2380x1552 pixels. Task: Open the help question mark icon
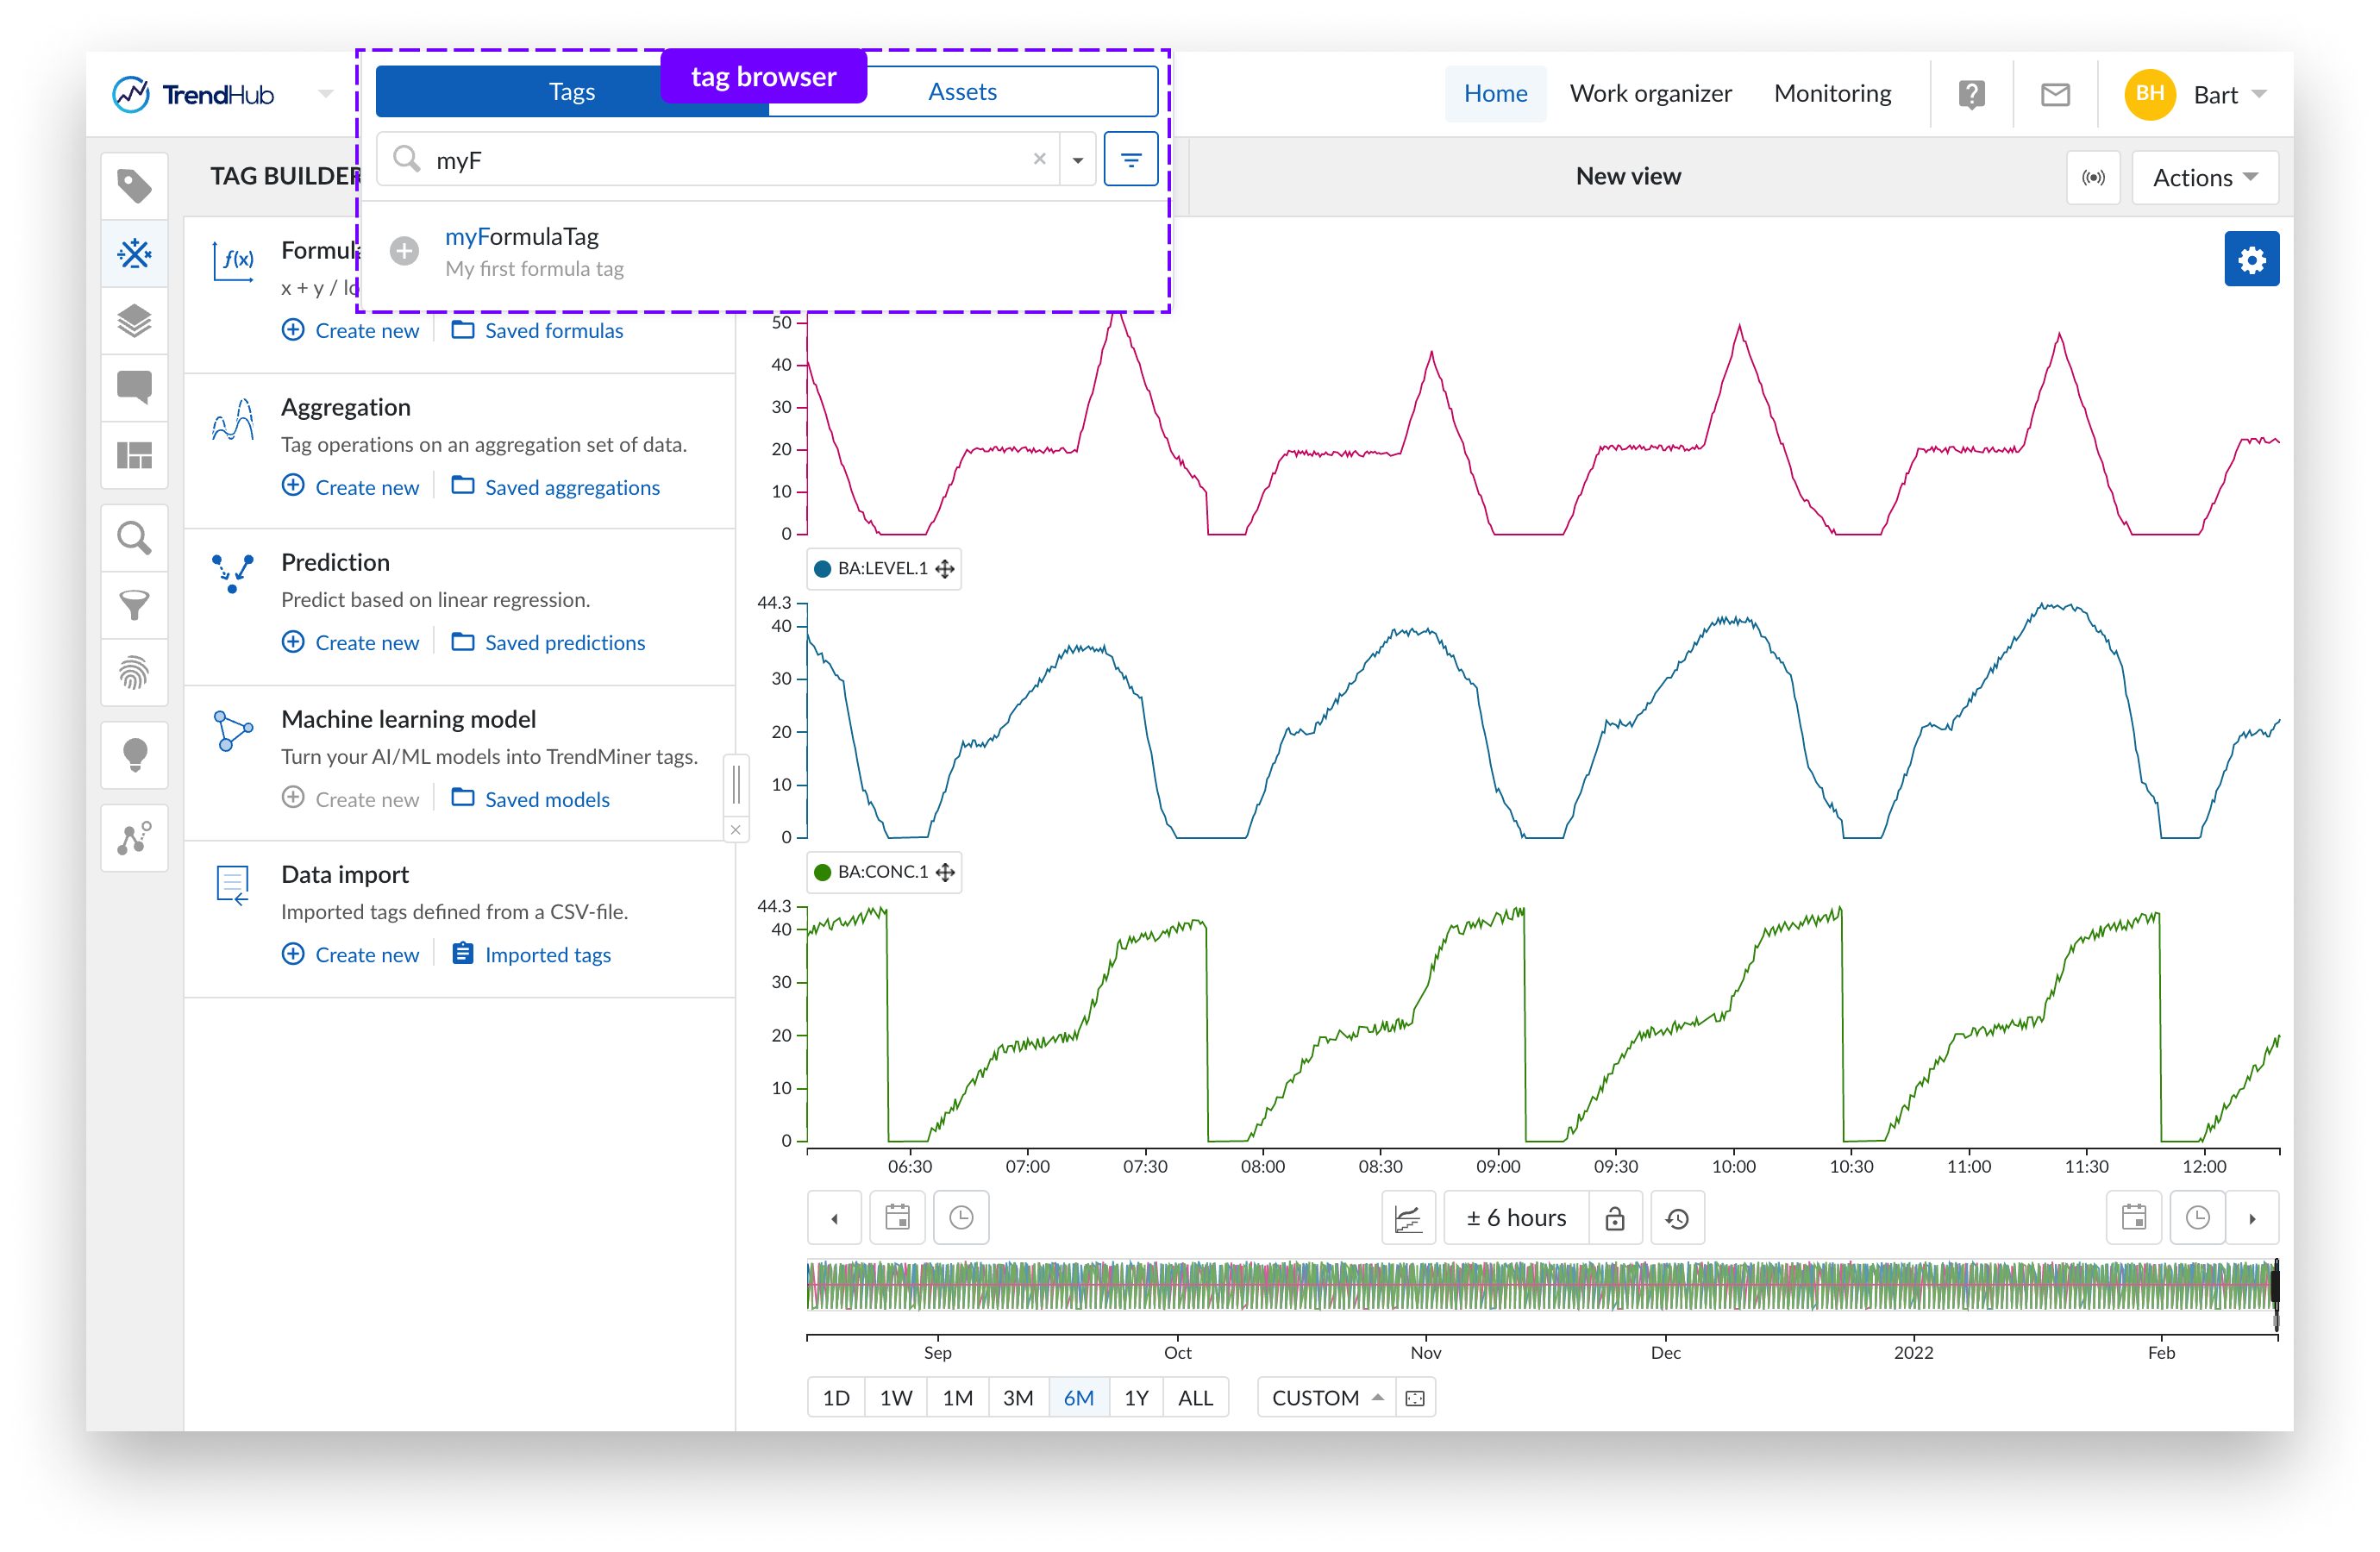click(x=1970, y=95)
